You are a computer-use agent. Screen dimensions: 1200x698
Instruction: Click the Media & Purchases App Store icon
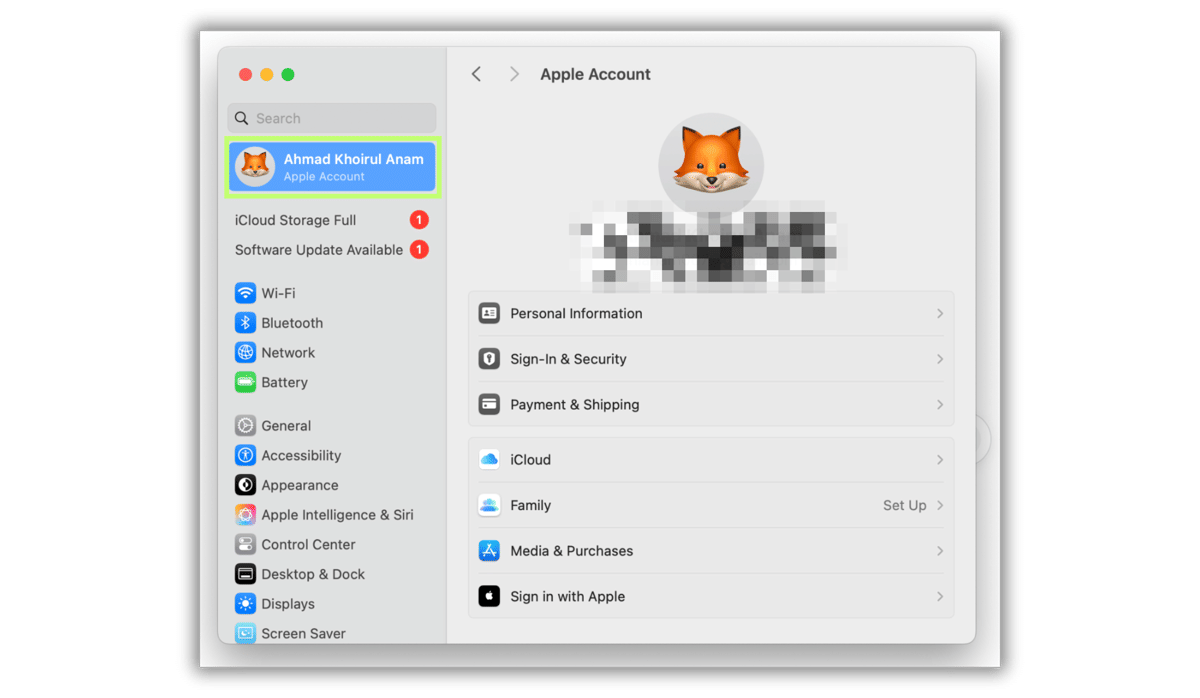coord(489,551)
